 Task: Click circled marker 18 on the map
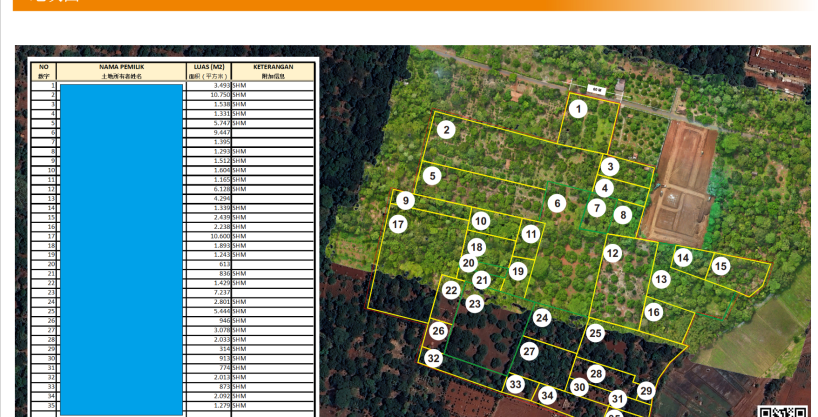coord(476,247)
